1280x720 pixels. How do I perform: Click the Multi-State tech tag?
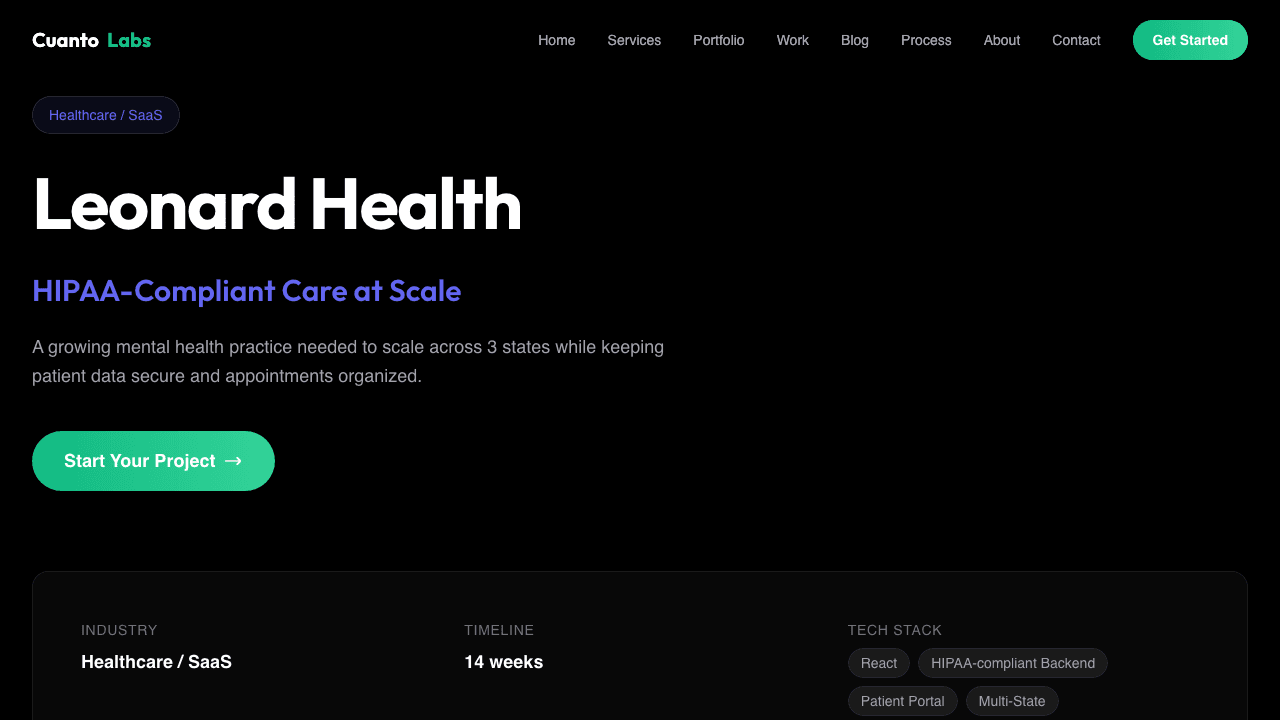(1012, 701)
